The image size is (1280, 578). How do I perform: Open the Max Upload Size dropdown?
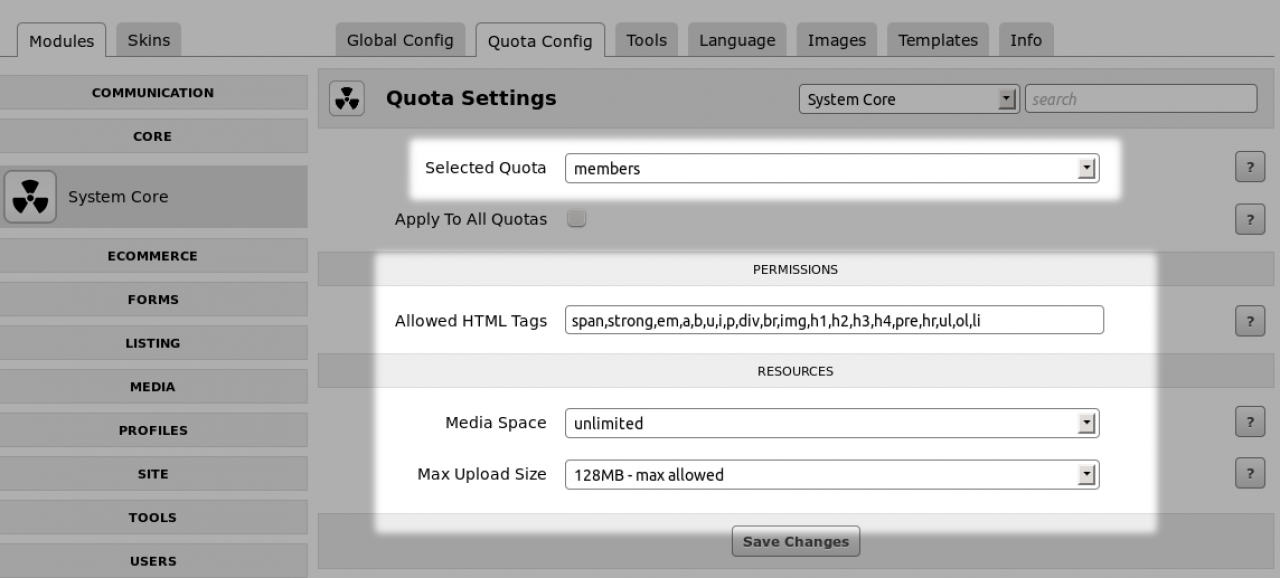(831, 474)
